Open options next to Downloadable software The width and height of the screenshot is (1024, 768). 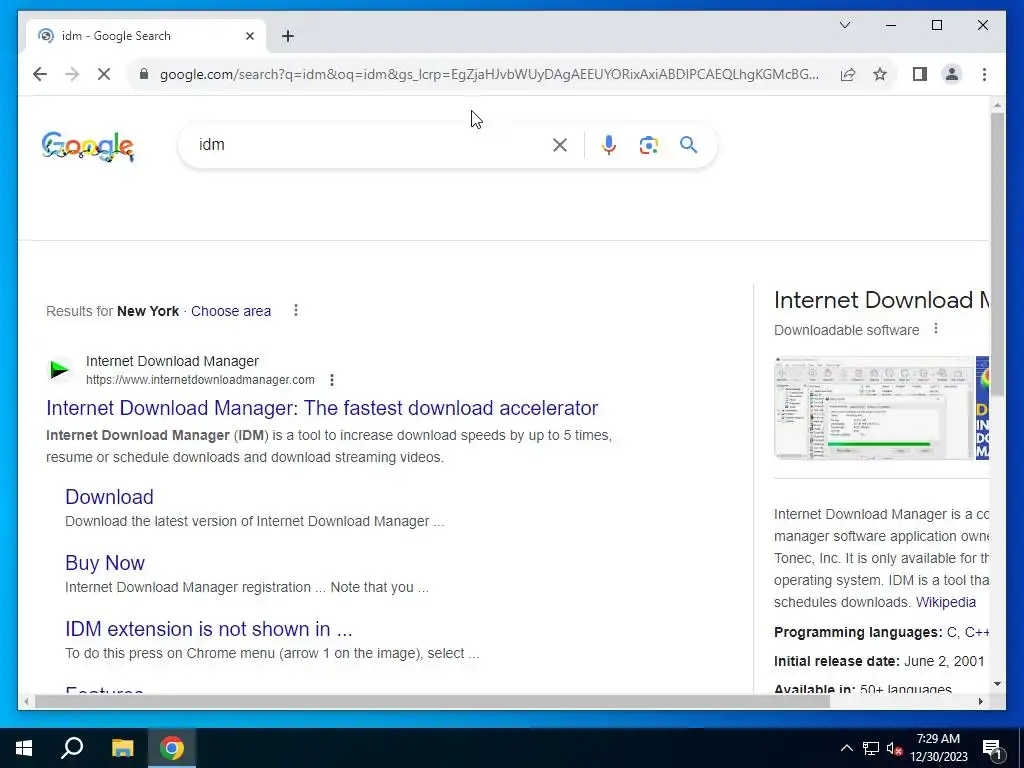click(x=936, y=328)
